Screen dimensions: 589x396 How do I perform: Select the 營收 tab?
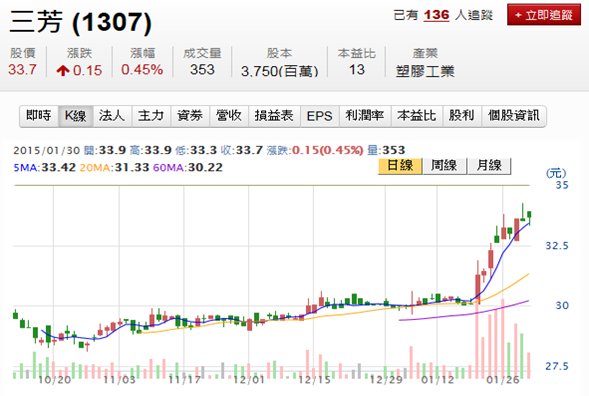tap(229, 116)
